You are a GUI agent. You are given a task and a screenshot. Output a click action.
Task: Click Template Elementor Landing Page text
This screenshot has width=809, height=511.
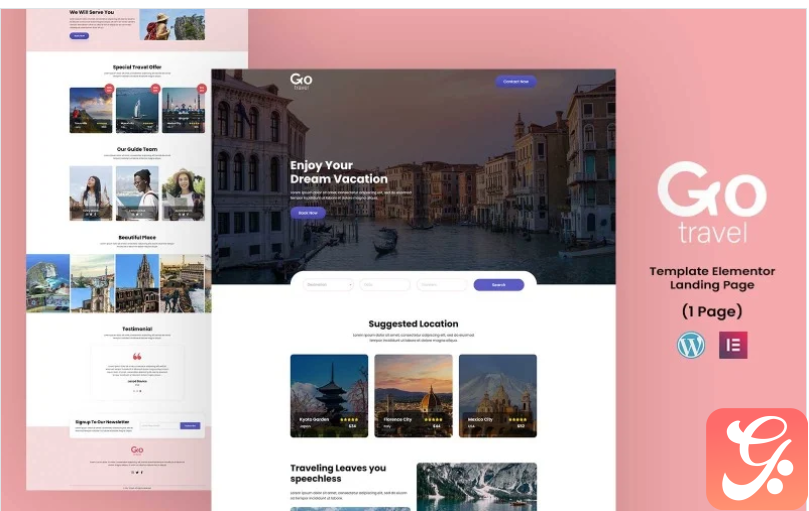tap(712, 278)
